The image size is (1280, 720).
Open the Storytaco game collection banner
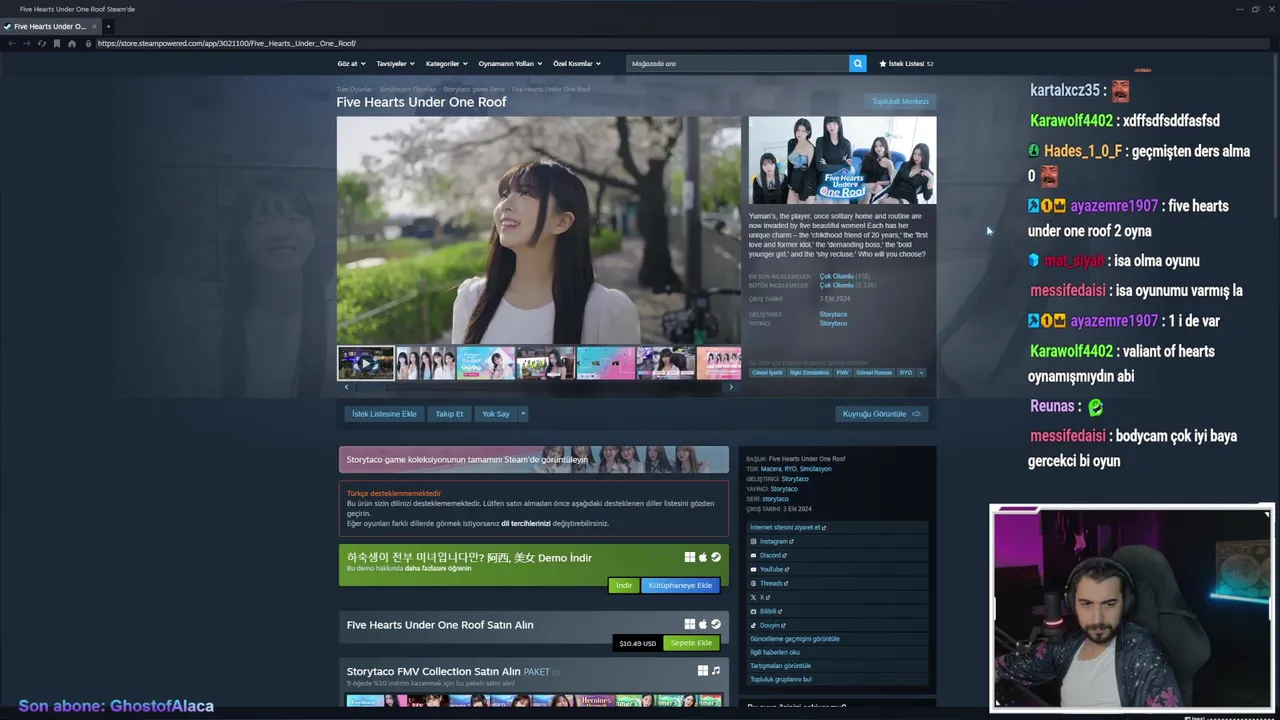[x=534, y=459]
